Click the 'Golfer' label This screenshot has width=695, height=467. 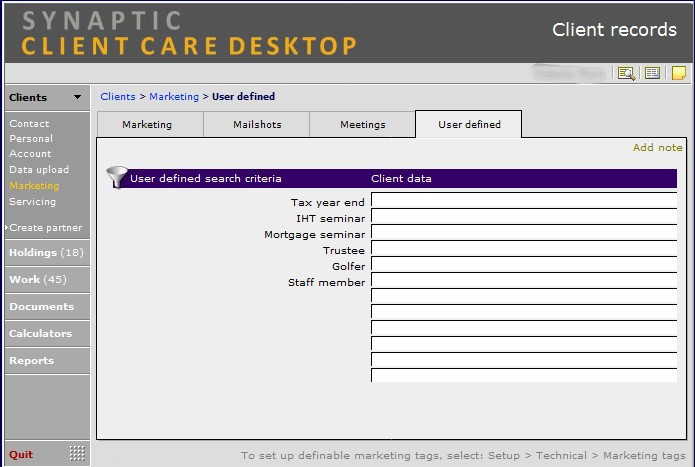(x=348, y=266)
